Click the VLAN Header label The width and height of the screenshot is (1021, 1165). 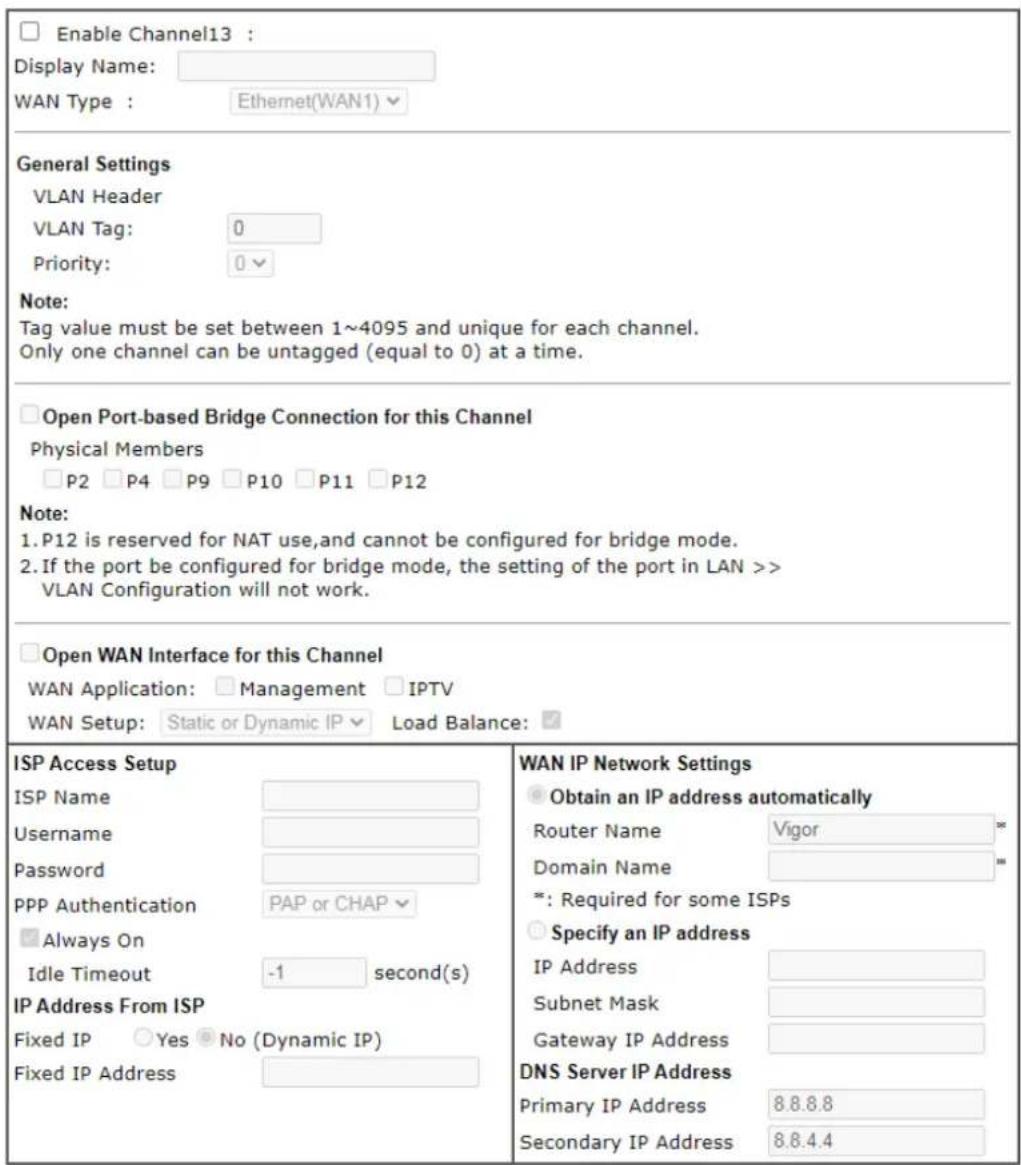97,196
